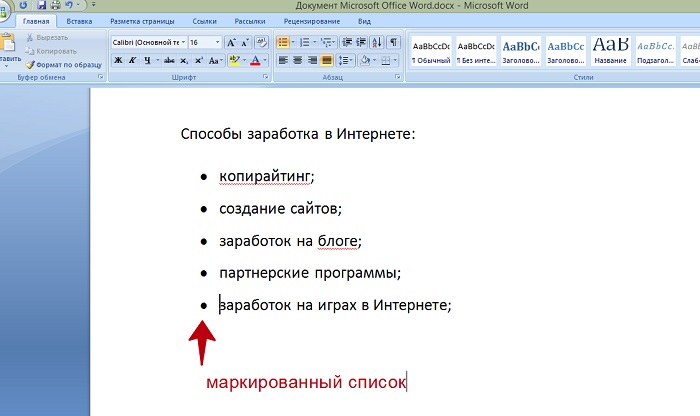This screenshot has width=700, height=416.
Task: Apply paragraph shading with the bucket
Action: pyautogui.click(x=365, y=60)
